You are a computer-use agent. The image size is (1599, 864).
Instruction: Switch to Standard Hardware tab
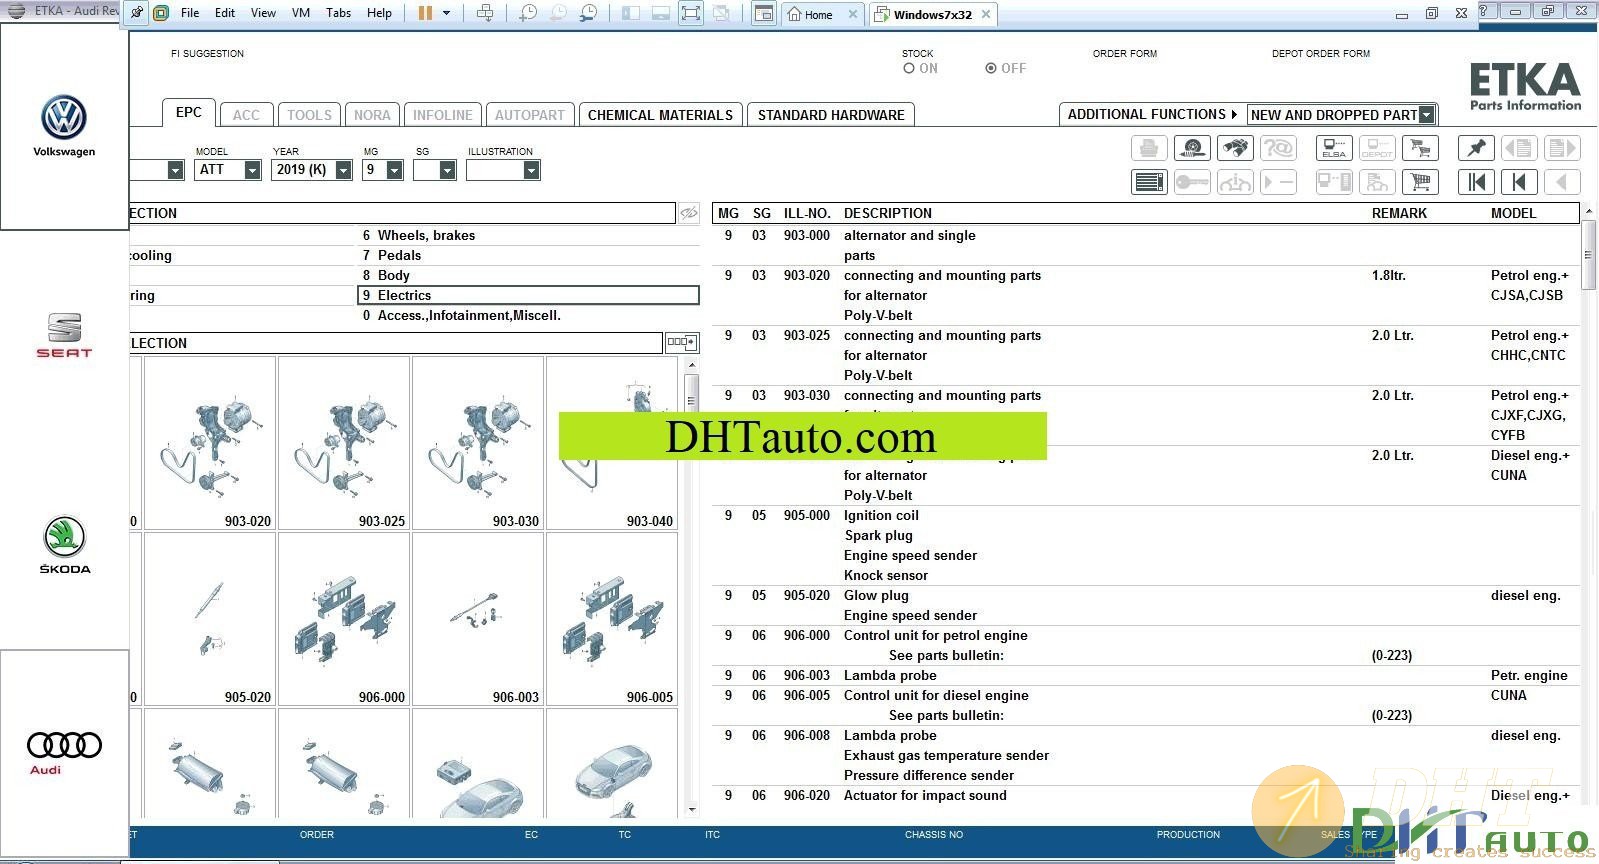point(831,115)
